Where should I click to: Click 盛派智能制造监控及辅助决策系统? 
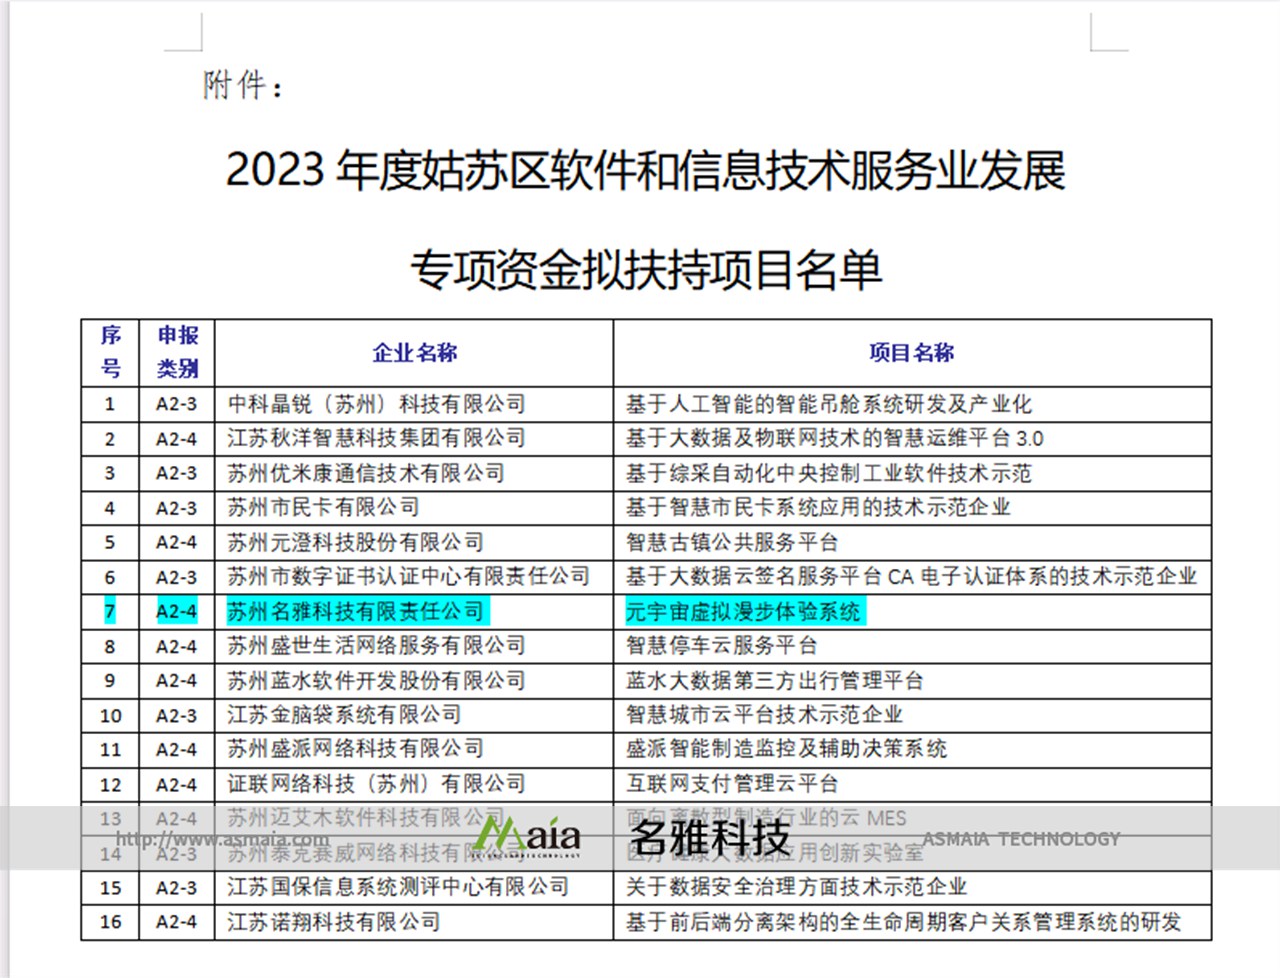click(786, 749)
